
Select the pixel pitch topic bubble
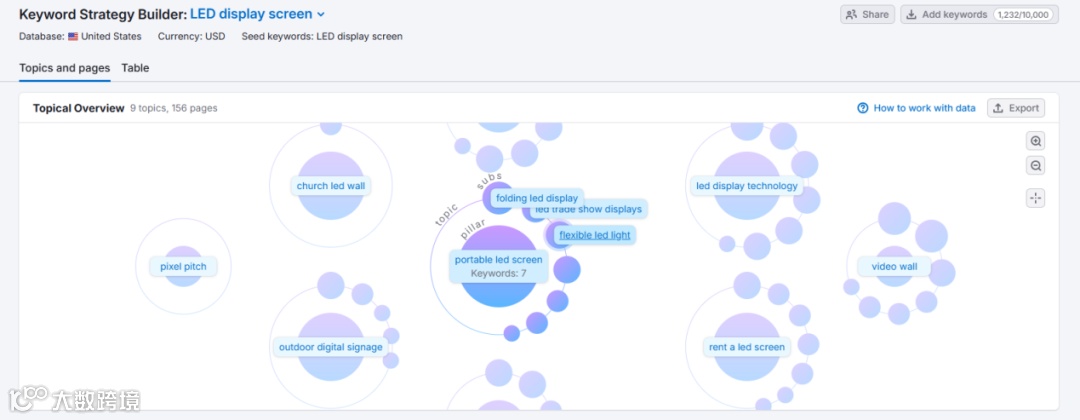pos(183,266)
